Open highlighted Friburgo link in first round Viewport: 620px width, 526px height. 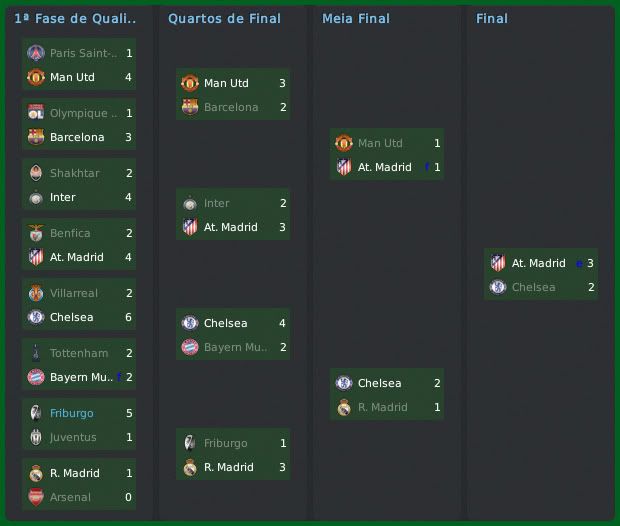point(72,413)
